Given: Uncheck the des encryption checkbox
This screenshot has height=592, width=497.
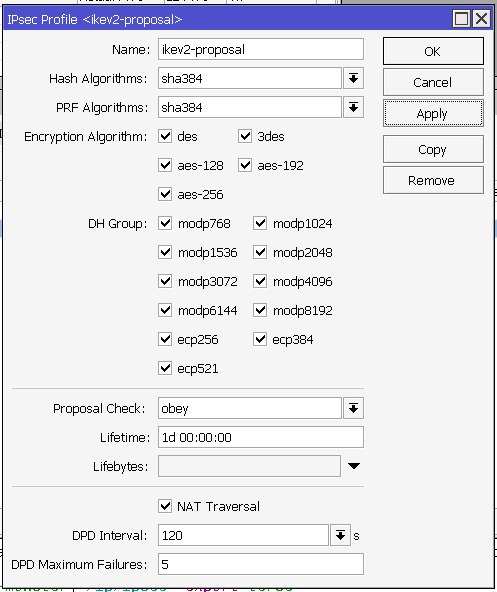Looking at the screenshot, I should tap(165, 136).
